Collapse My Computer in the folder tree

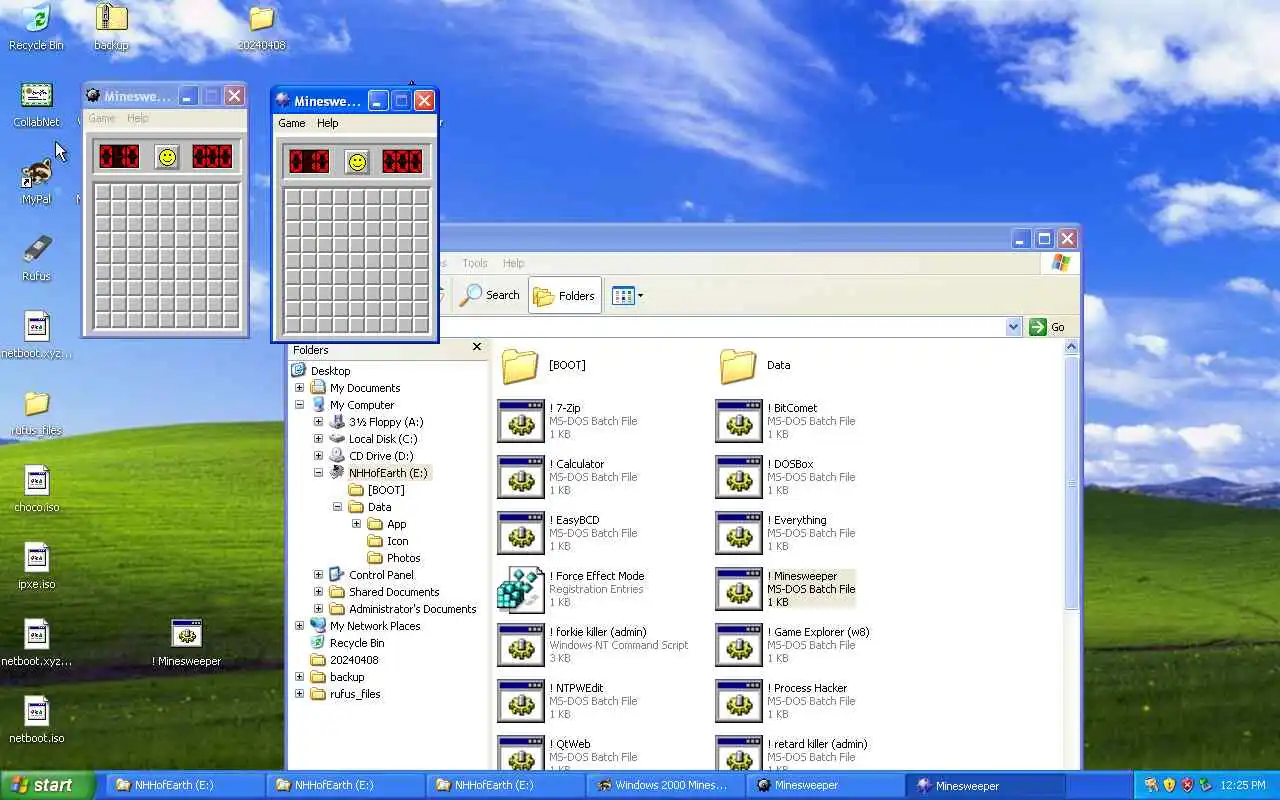(299, 405)
